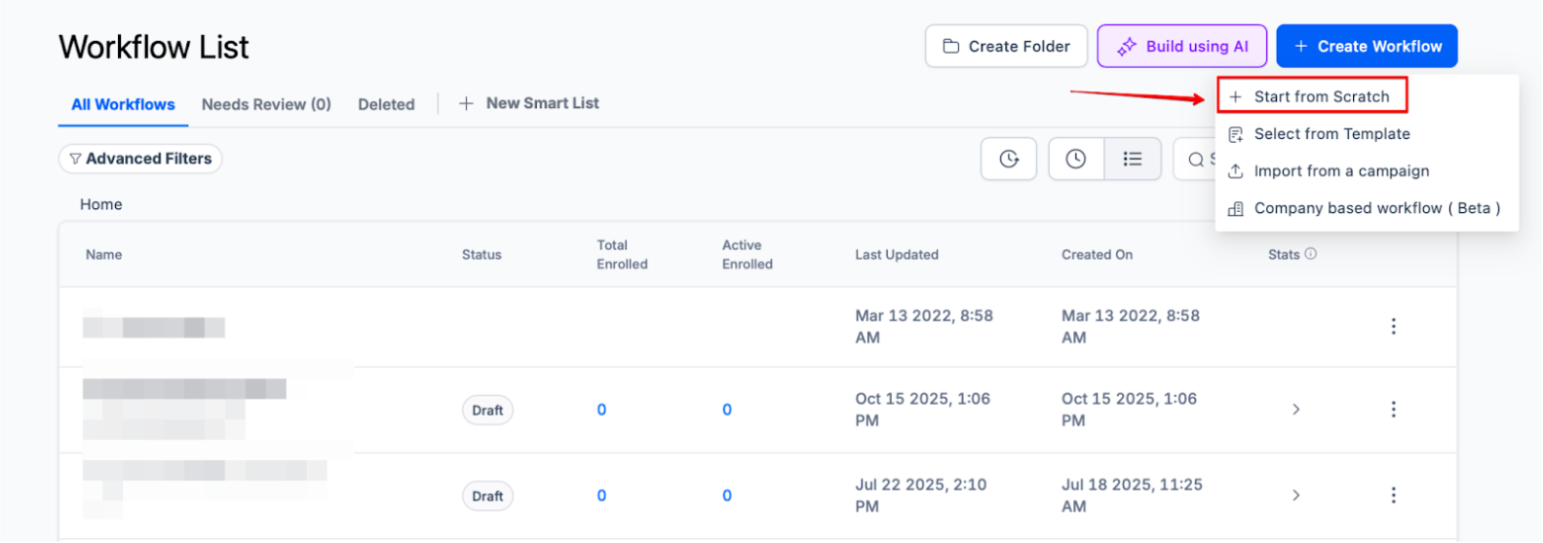Pick Company based workflow (Beta)
The image size is (1543, 543).
1376,208
